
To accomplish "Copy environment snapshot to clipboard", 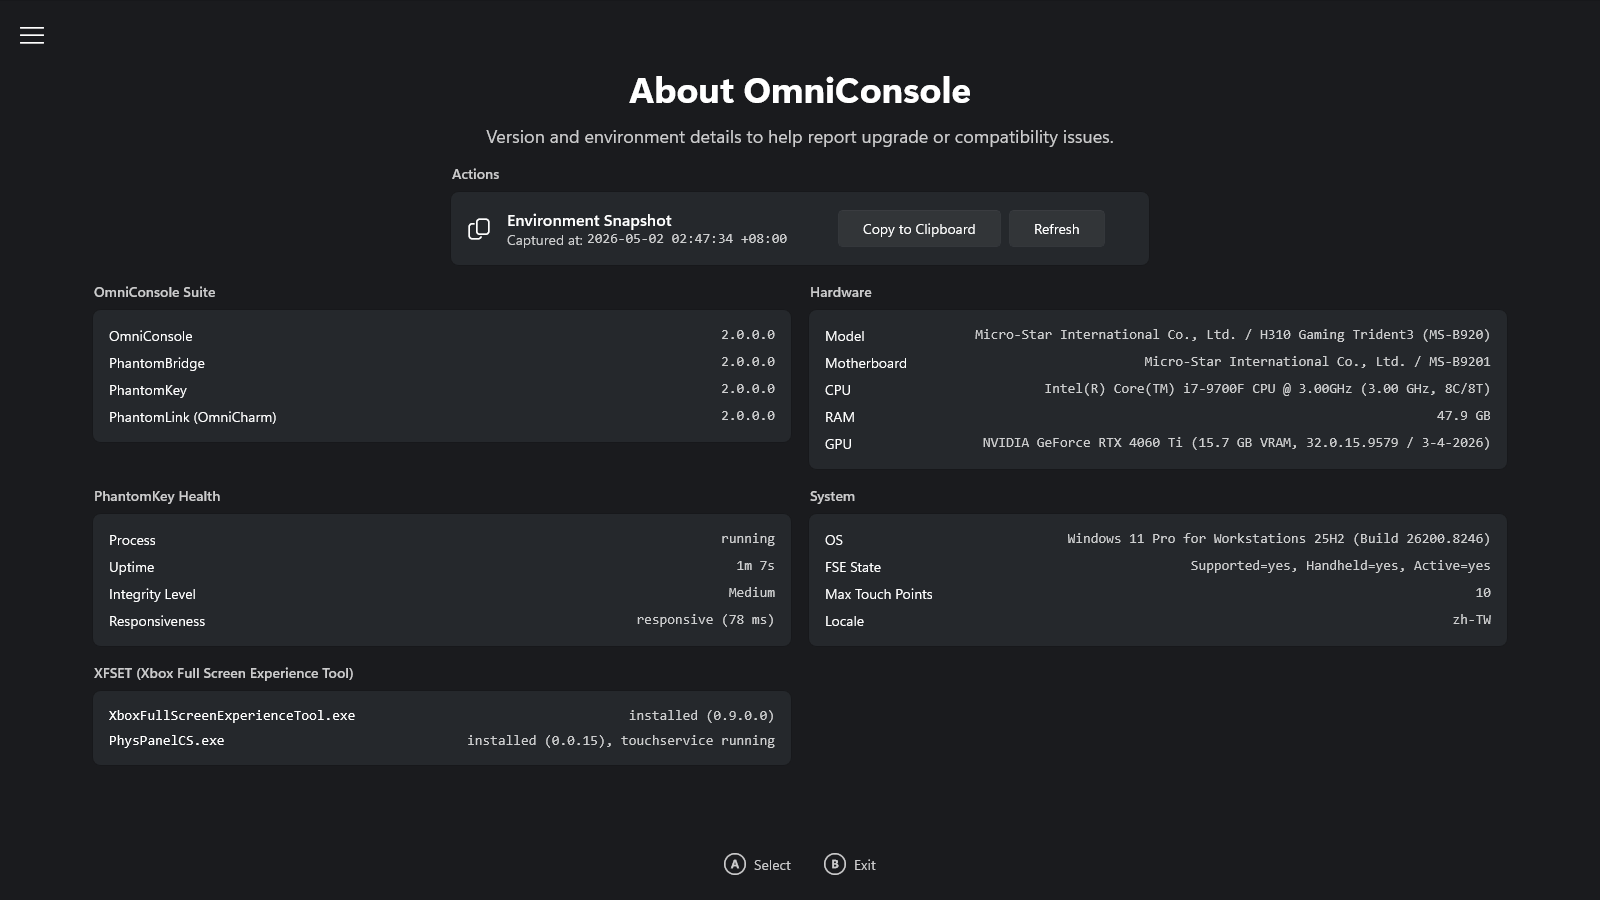I will pos(919,229).
